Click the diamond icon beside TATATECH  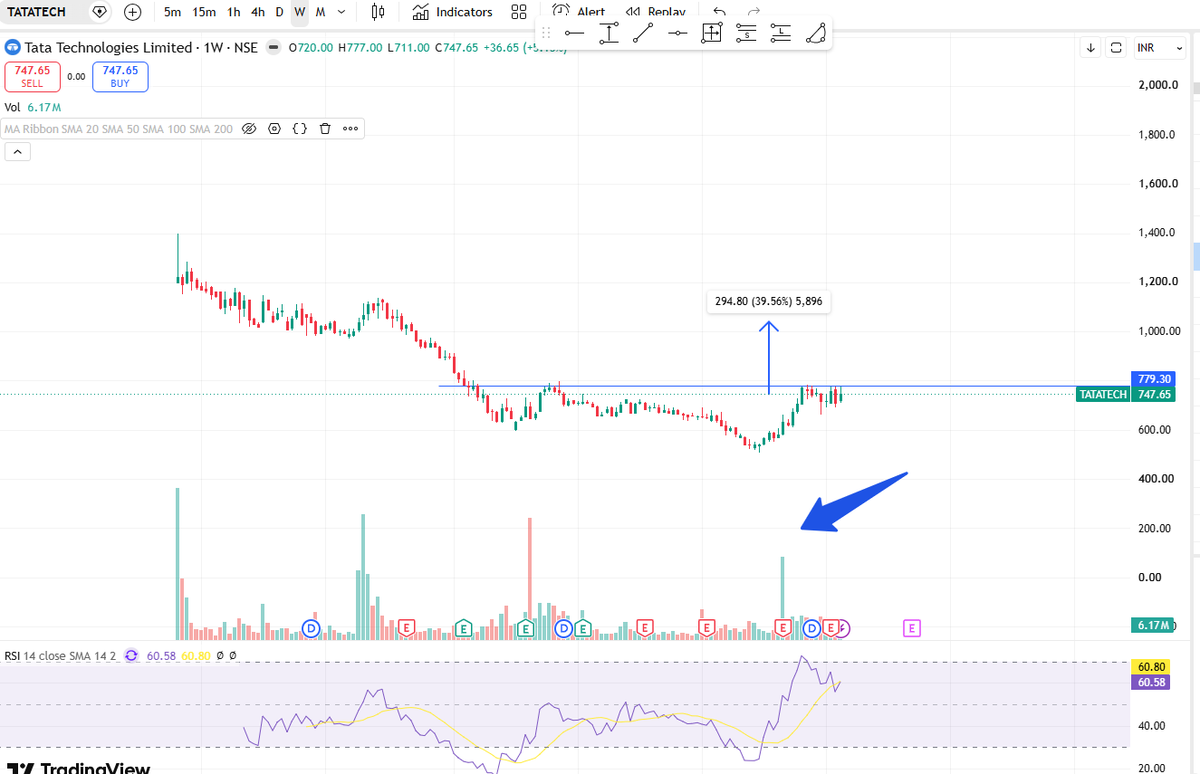click(98, 12)
